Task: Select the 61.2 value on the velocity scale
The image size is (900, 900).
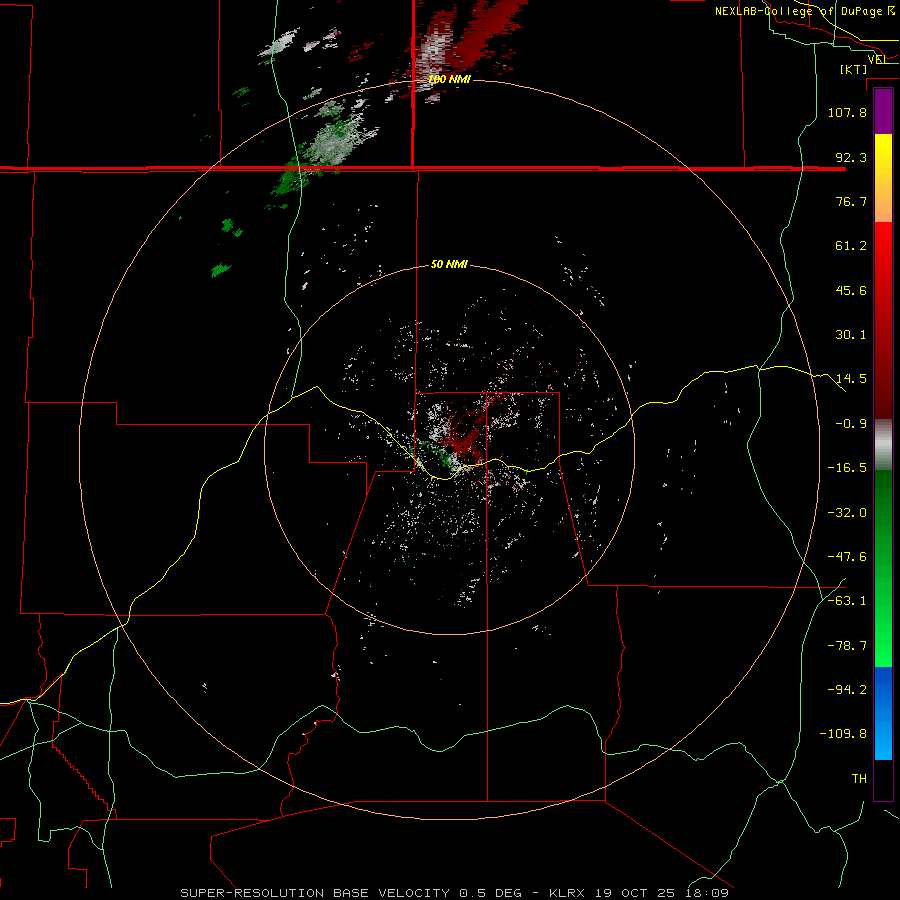Action: click(851, 246)
